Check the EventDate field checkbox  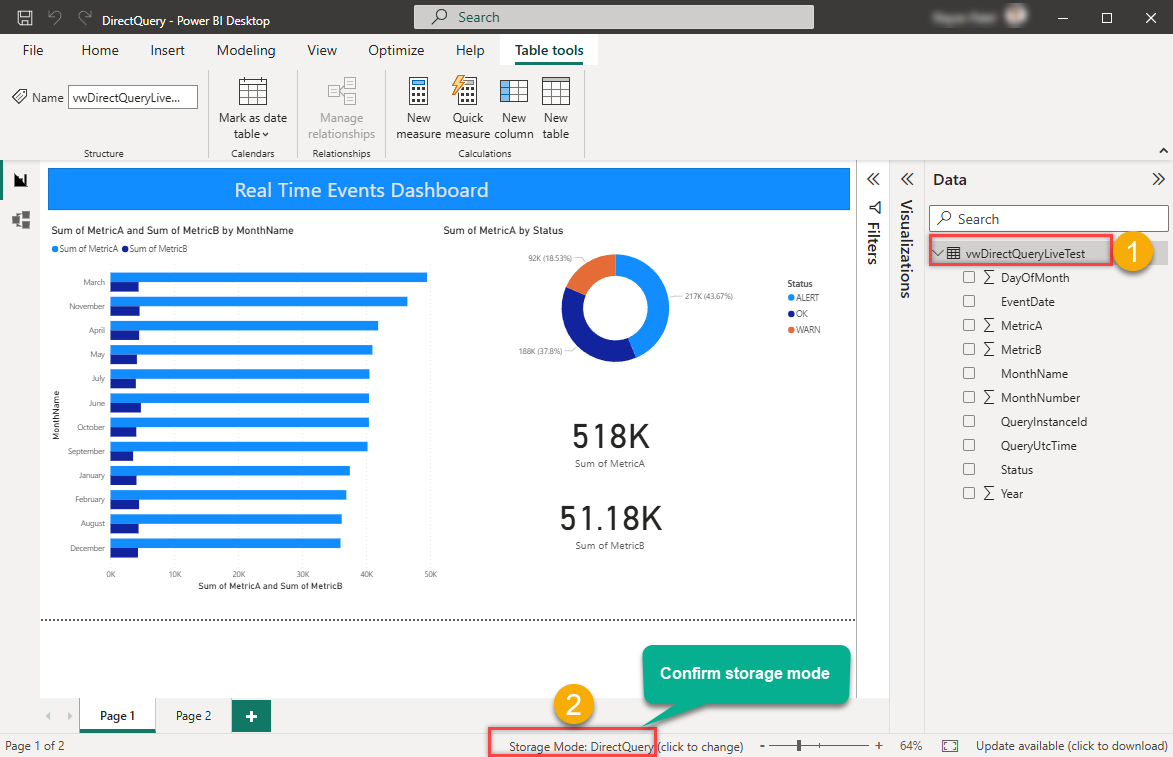point(968,302)
